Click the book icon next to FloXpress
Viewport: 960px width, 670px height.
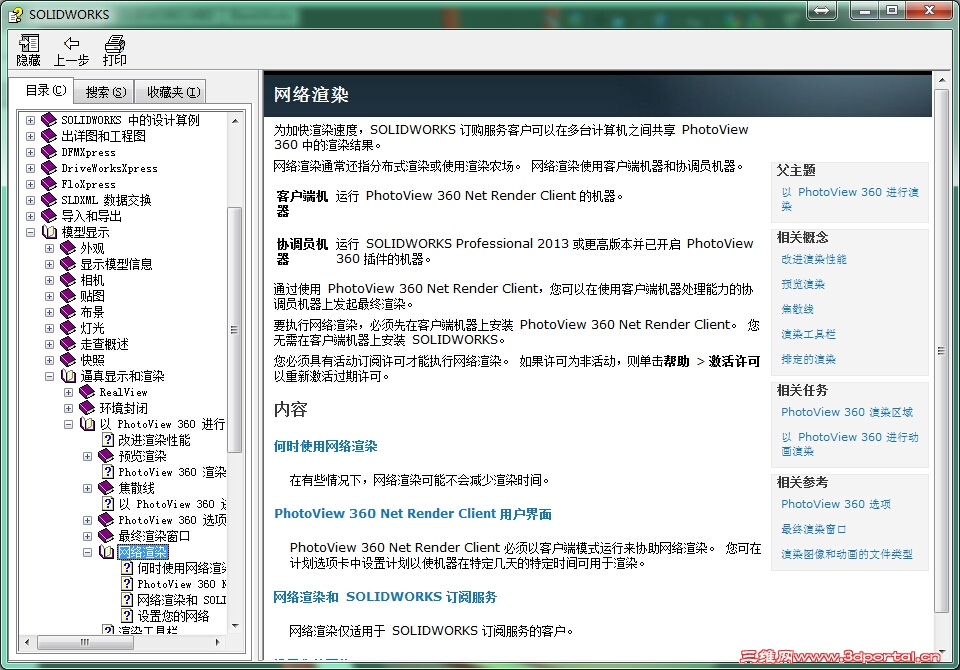(x=49, y=184)
